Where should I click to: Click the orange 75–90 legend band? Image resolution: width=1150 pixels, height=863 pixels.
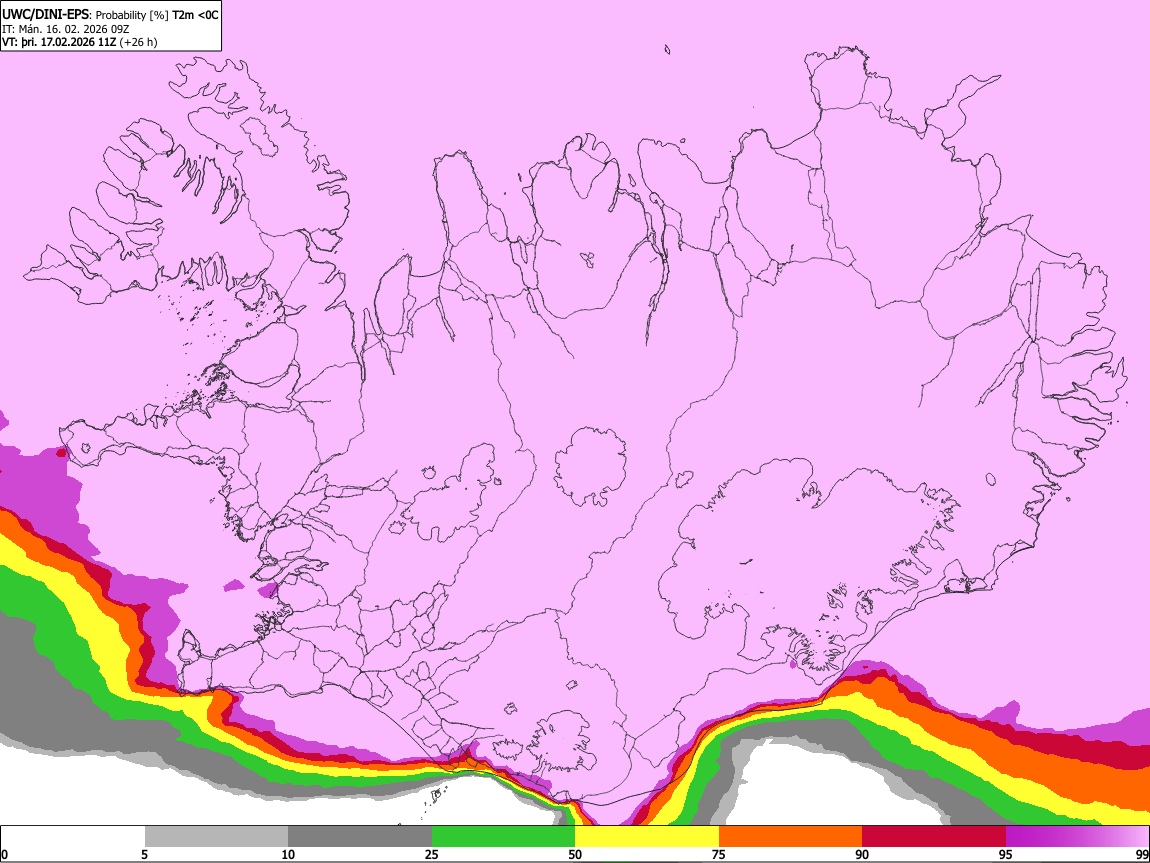tap(791, 836)
